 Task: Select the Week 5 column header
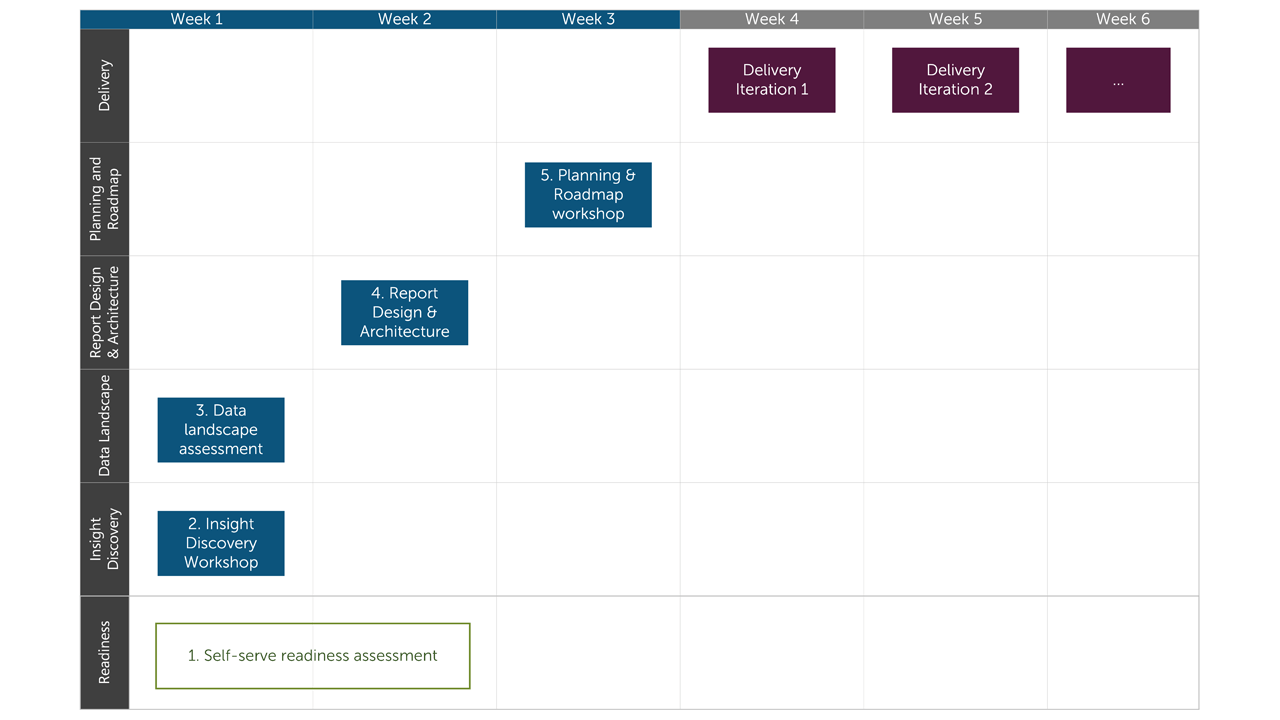tap(955, 19)
